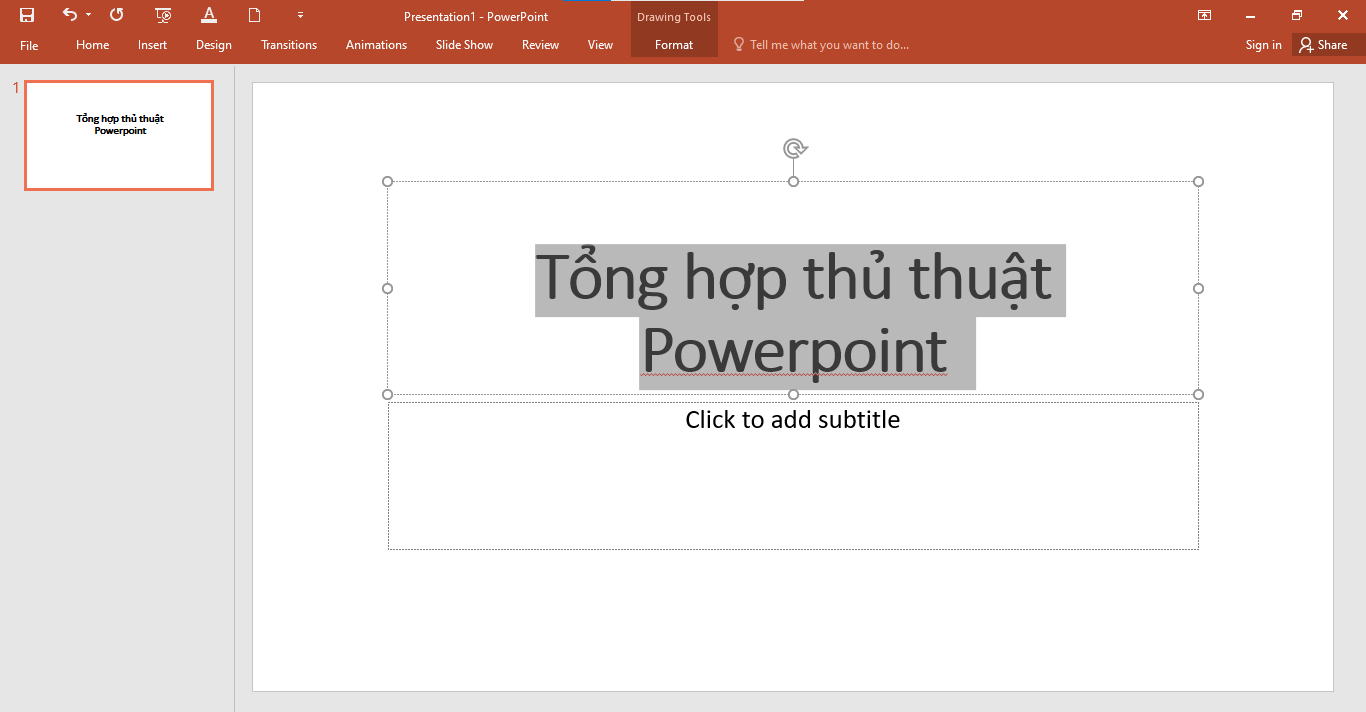Viewport: 1366px width, 712px height.
Task: Minimize the PowerPoint window
Action: [x=1251, y=15]
